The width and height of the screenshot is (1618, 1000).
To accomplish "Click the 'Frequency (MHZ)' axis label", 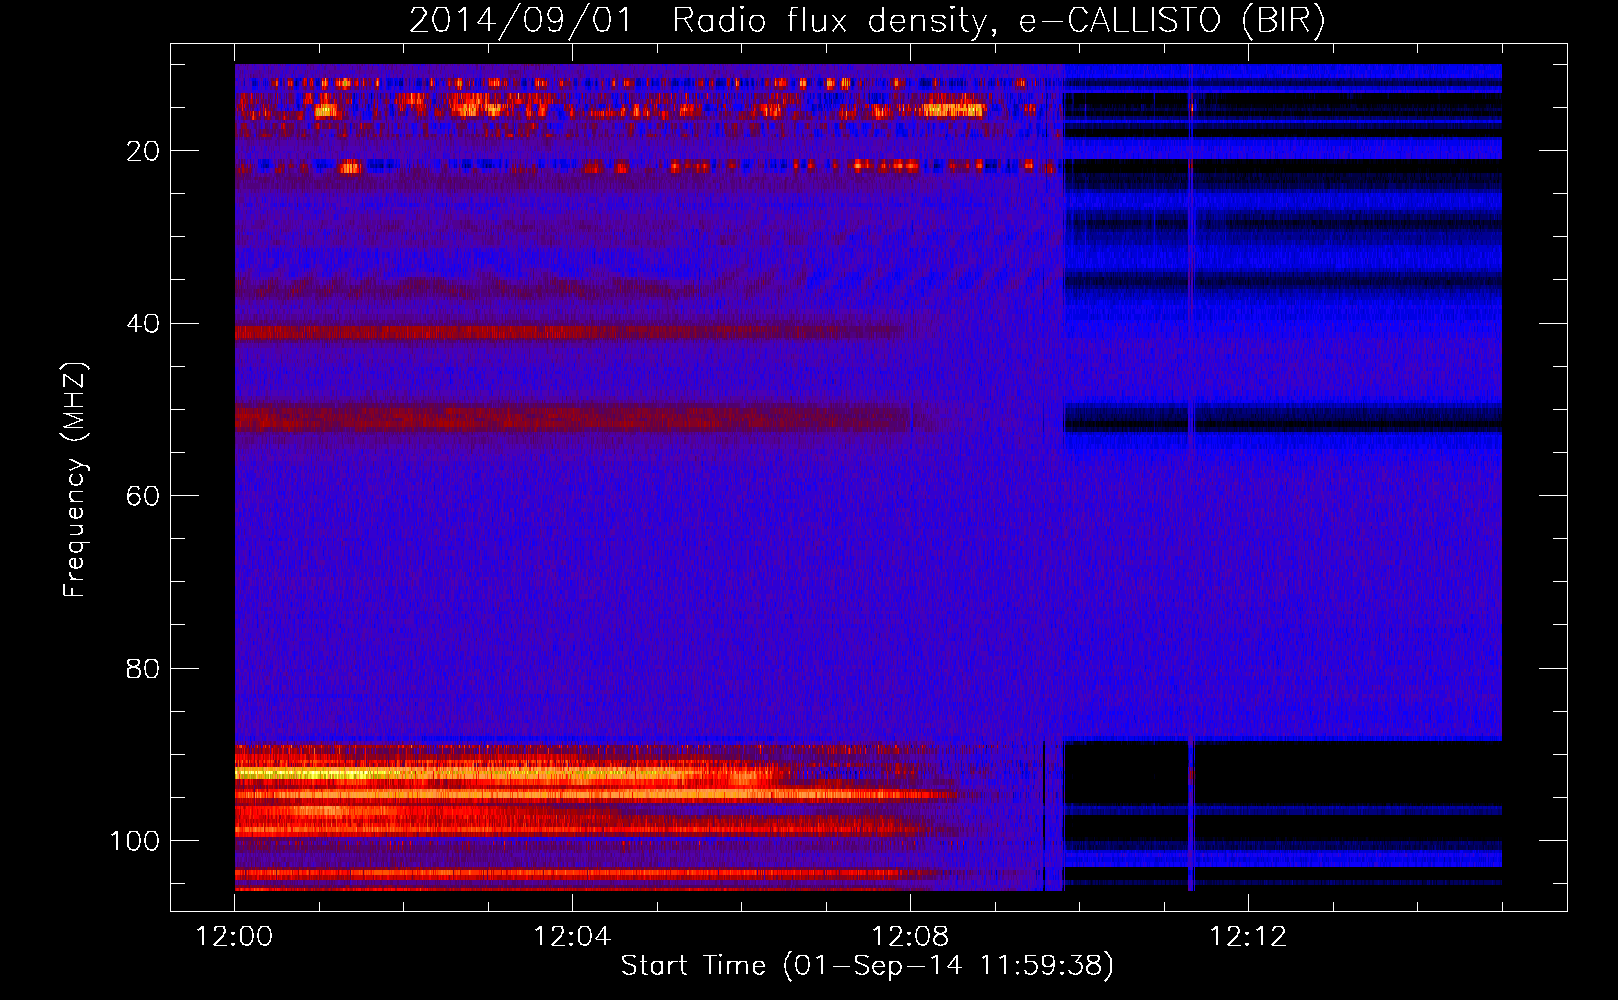I will tap(75, 480).
